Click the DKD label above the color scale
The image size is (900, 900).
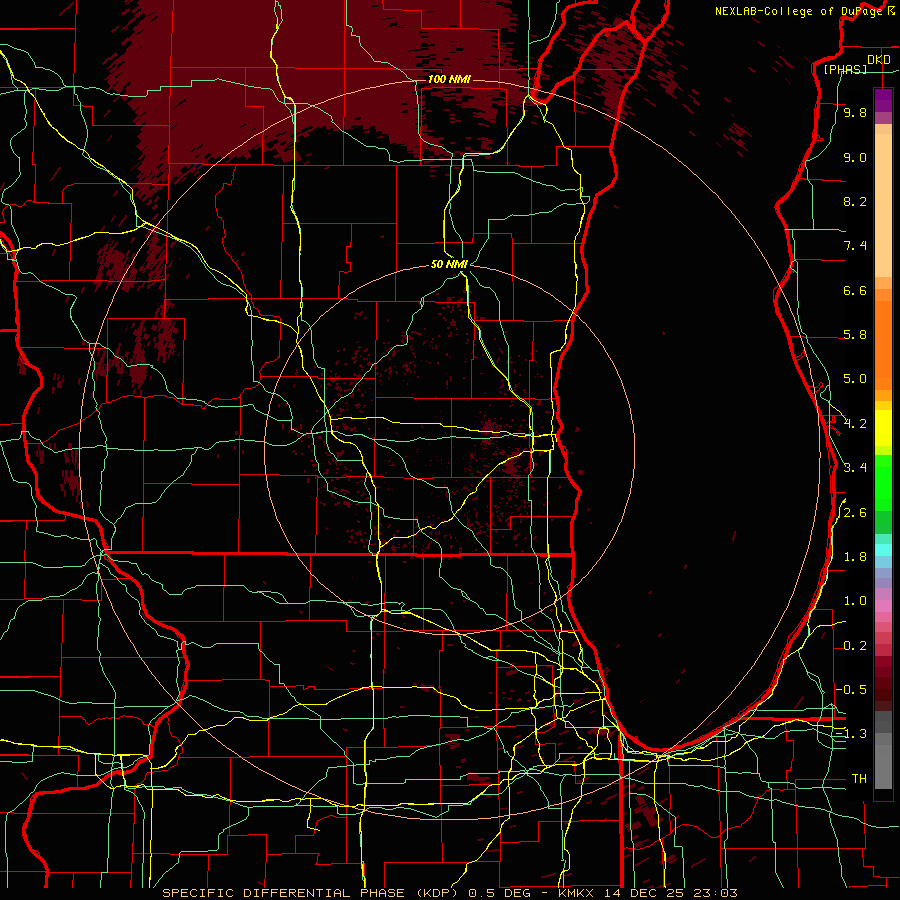878,59
